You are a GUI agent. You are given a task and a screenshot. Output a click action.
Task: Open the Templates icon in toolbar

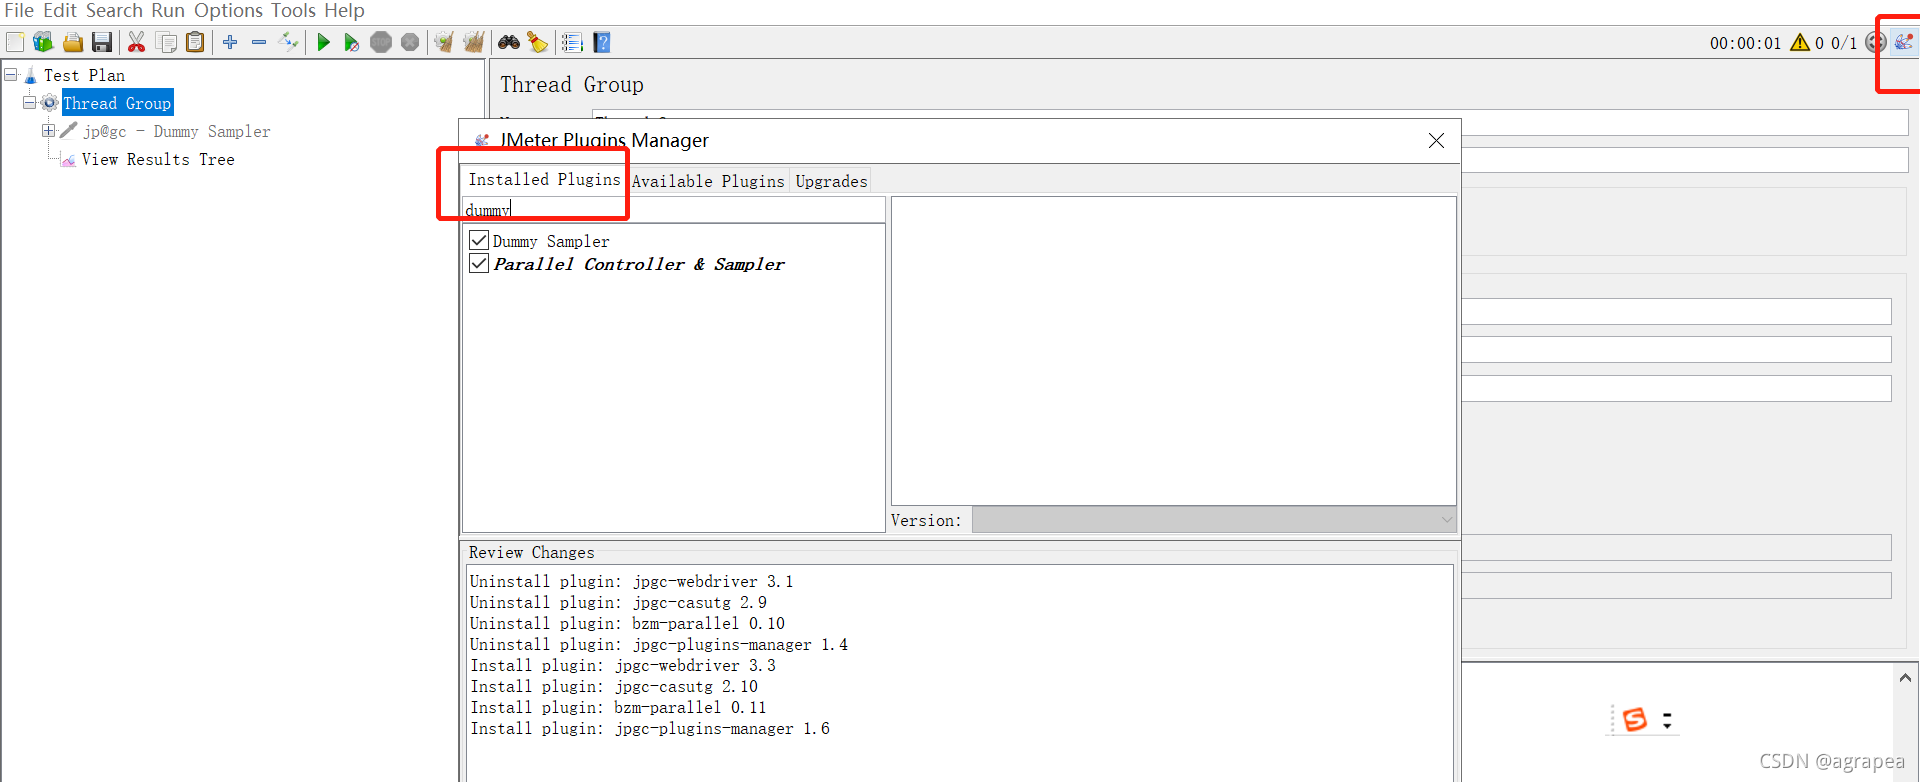click(43, 42)
